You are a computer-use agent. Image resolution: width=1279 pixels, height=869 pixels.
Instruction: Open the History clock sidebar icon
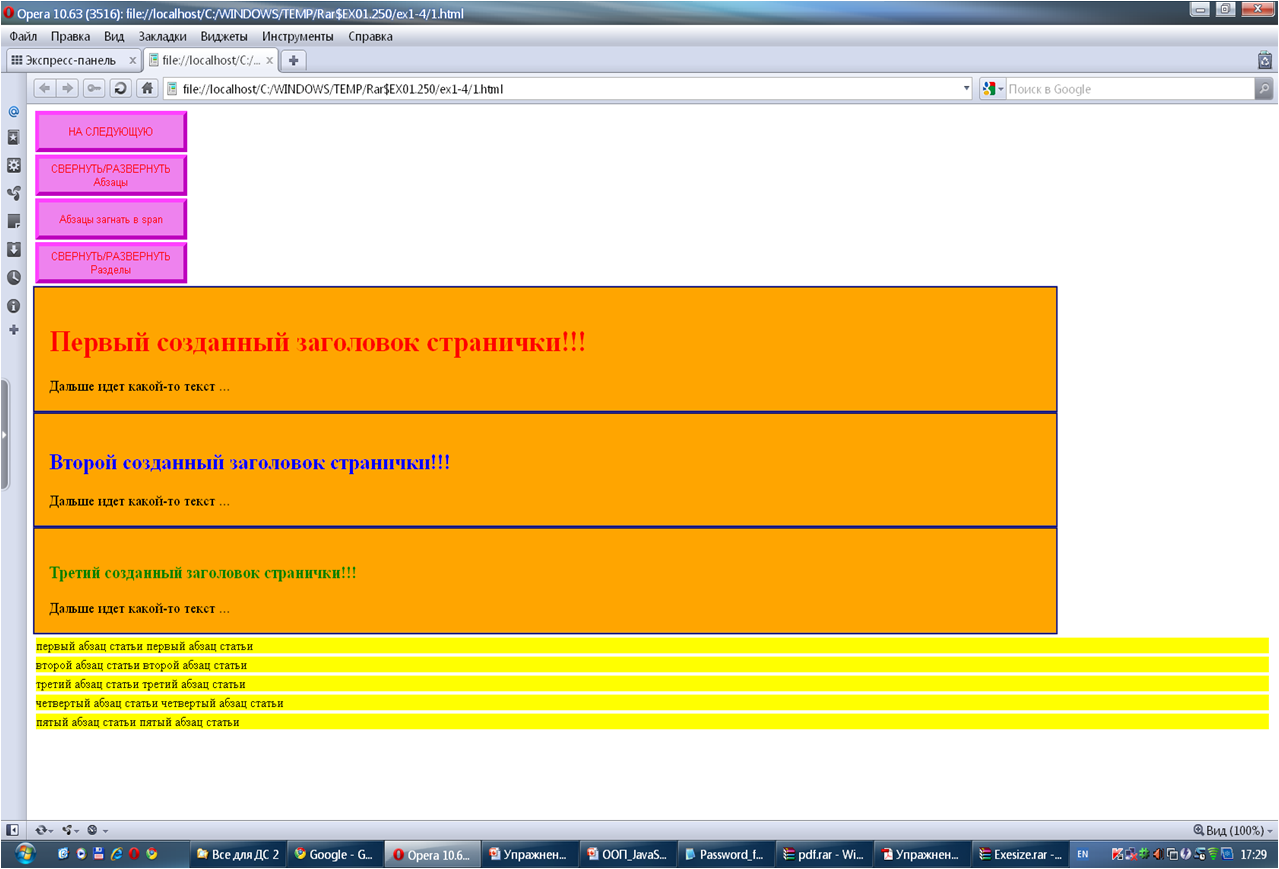tap(14, 277)
